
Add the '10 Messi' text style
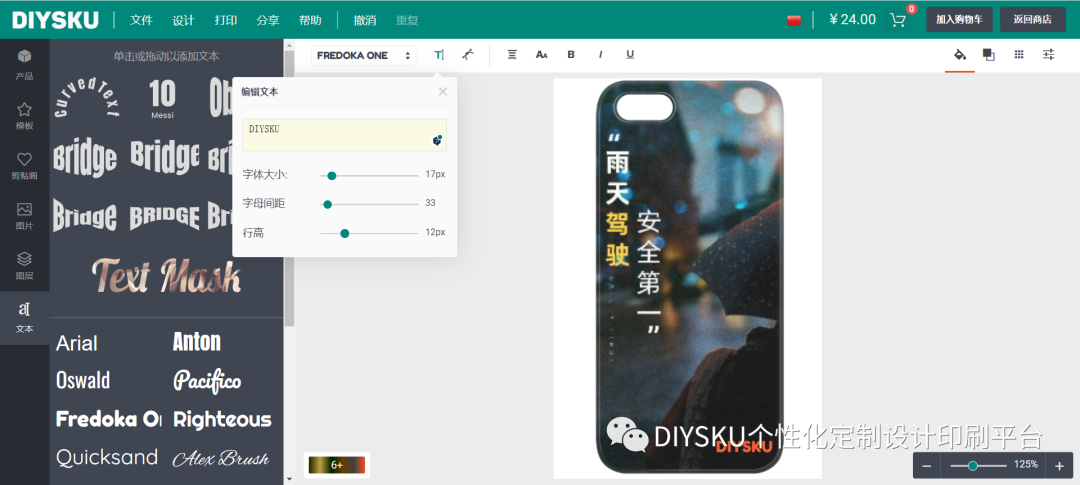[163, 99]
